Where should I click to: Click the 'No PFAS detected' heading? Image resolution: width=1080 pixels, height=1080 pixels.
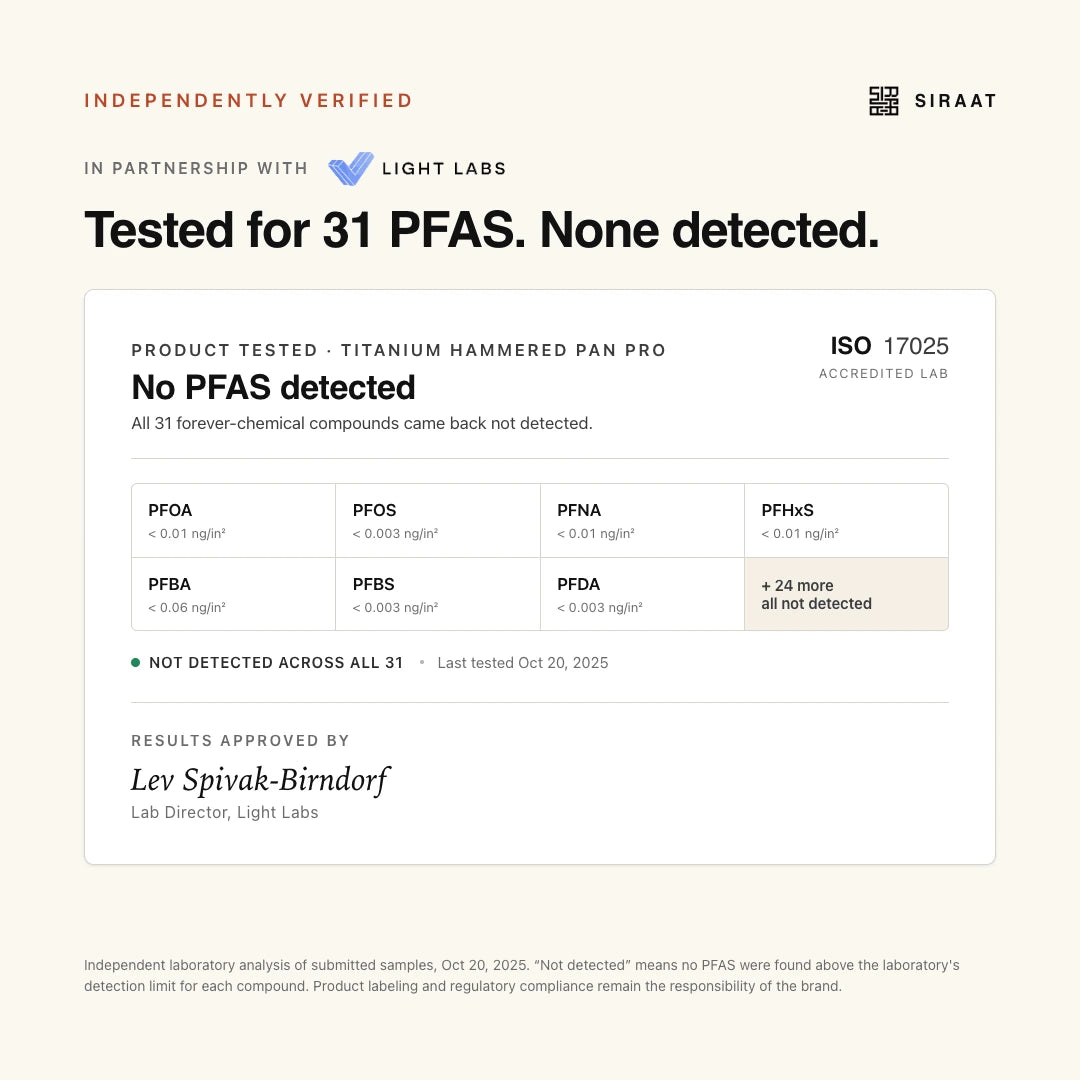pos(273,387)
